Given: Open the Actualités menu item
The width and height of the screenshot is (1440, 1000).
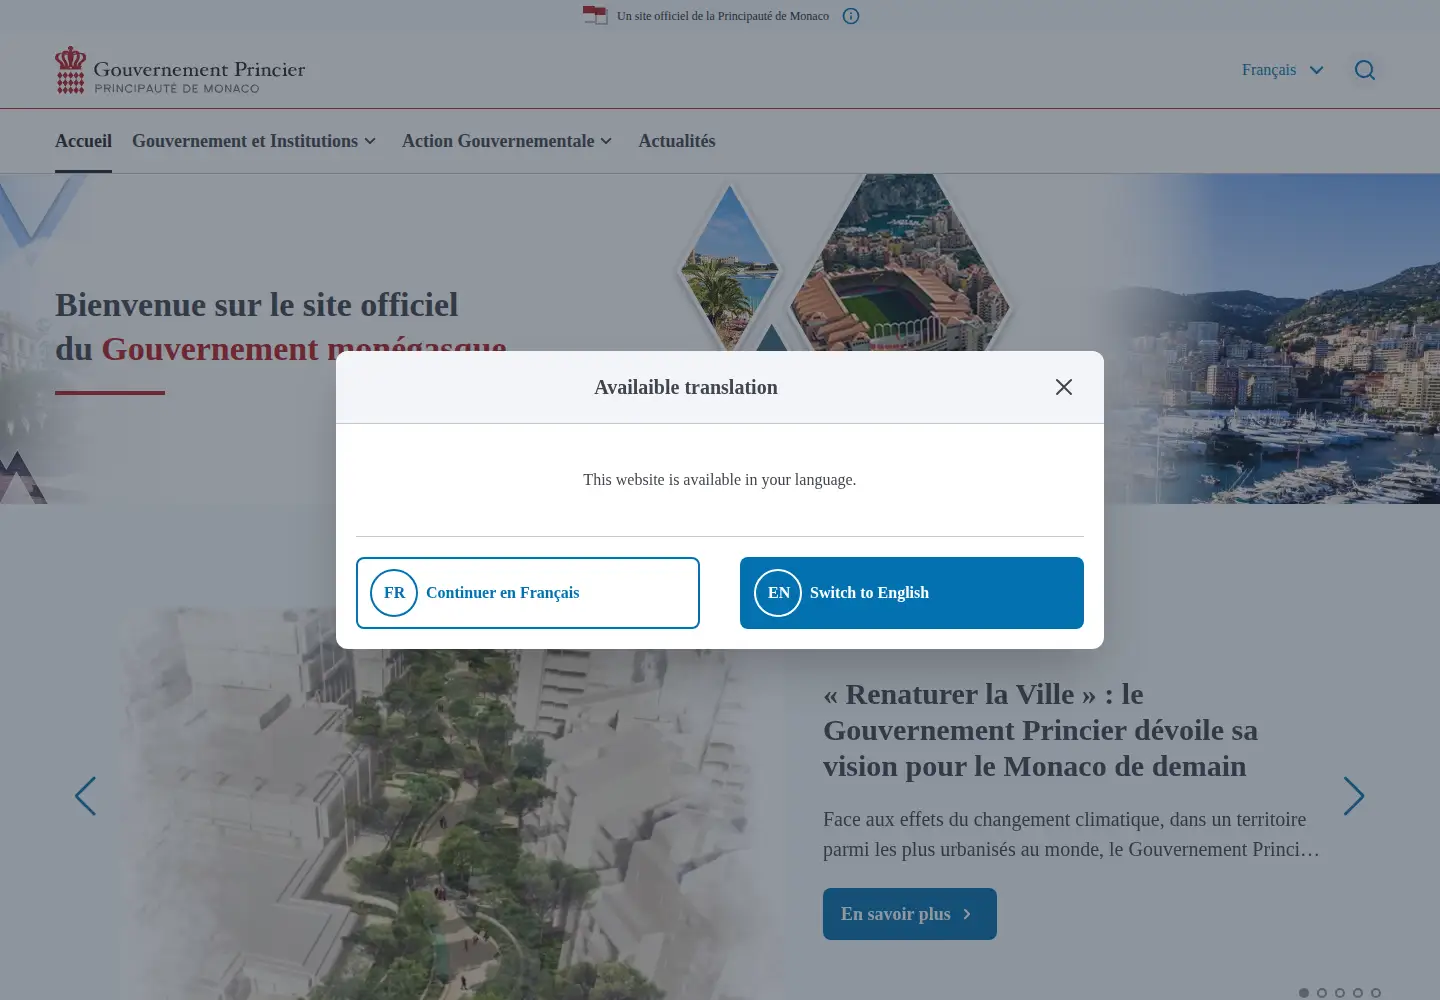Looking at the screenshot, I should [677, 141].
